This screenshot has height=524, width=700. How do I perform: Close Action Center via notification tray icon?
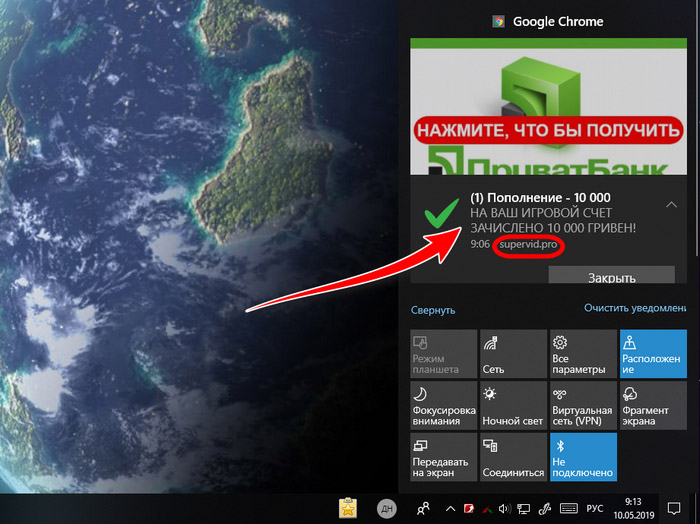pos(674,508)
